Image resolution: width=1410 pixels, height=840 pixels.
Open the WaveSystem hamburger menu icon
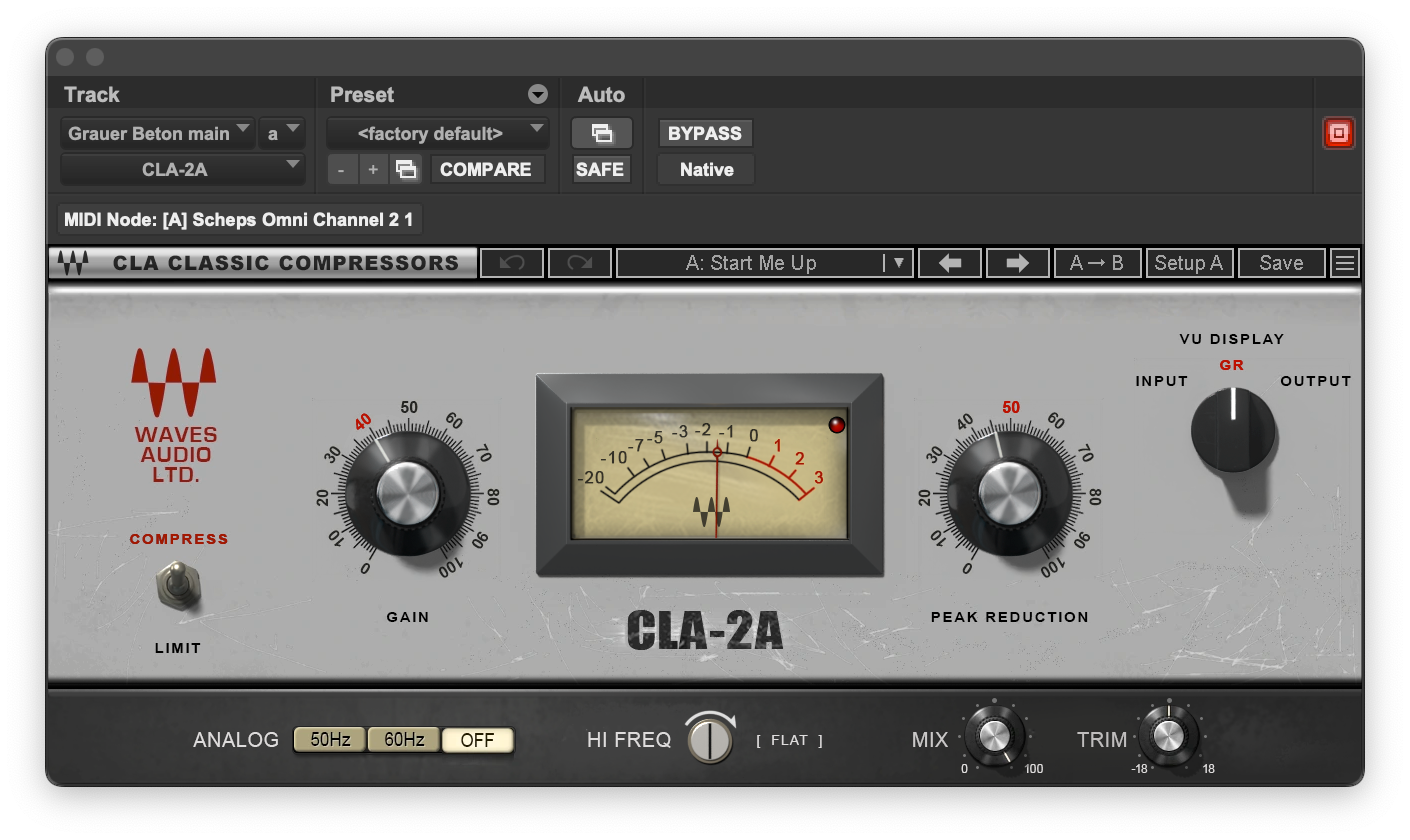1345,262
